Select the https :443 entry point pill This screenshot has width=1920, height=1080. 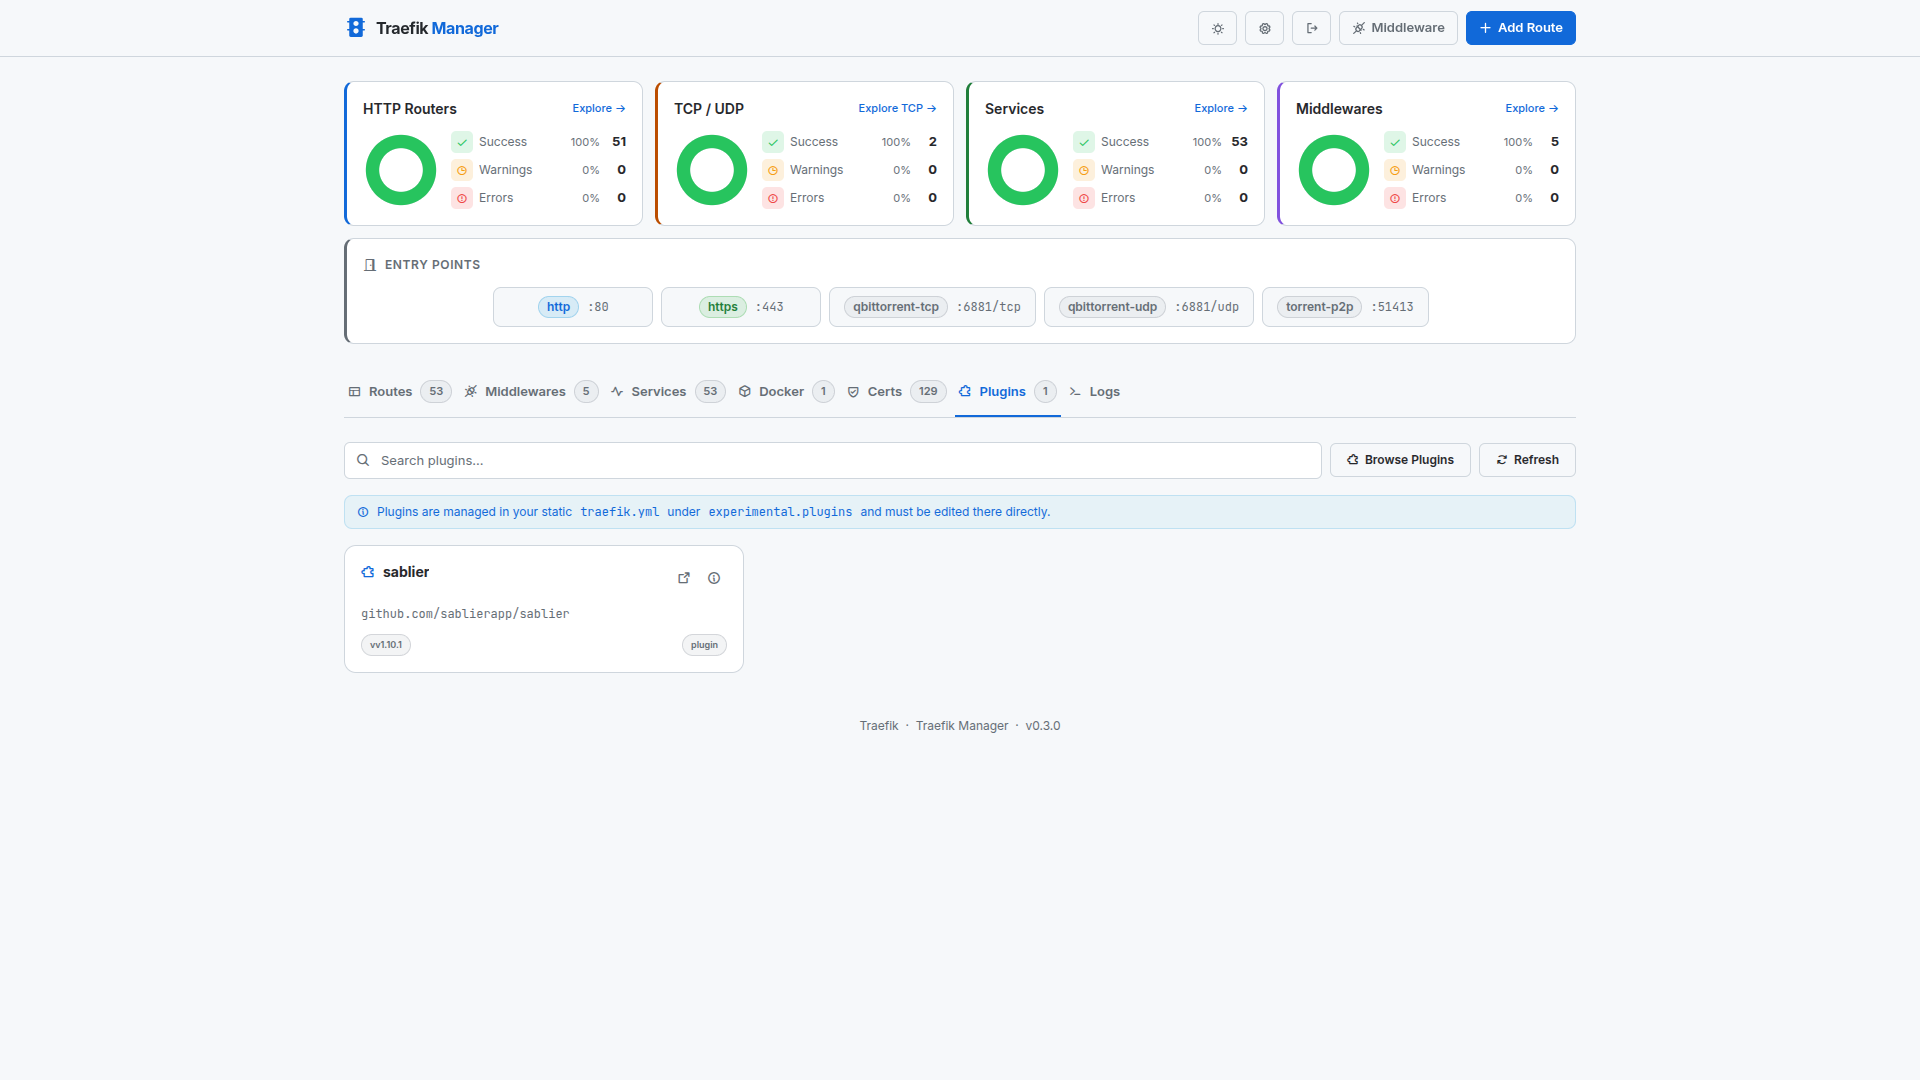point(740,307)
